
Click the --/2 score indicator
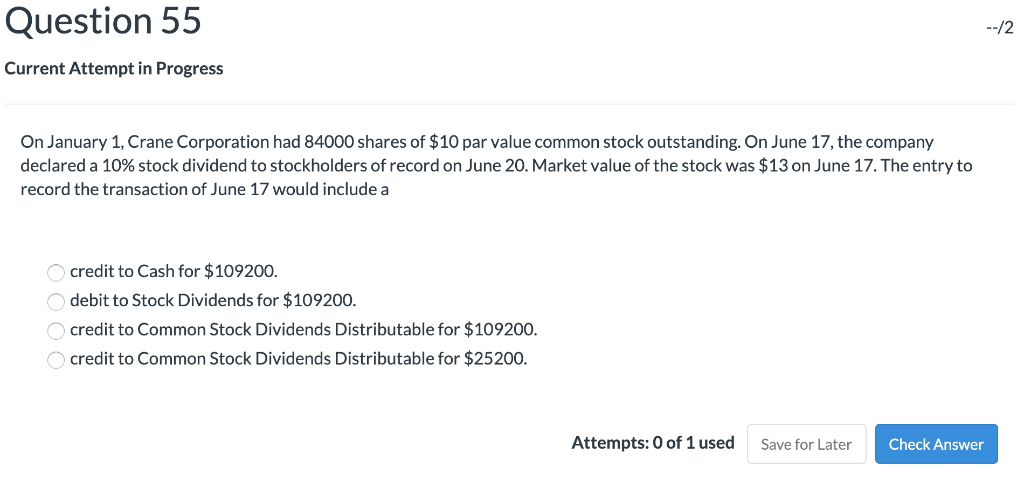(999, 28)
